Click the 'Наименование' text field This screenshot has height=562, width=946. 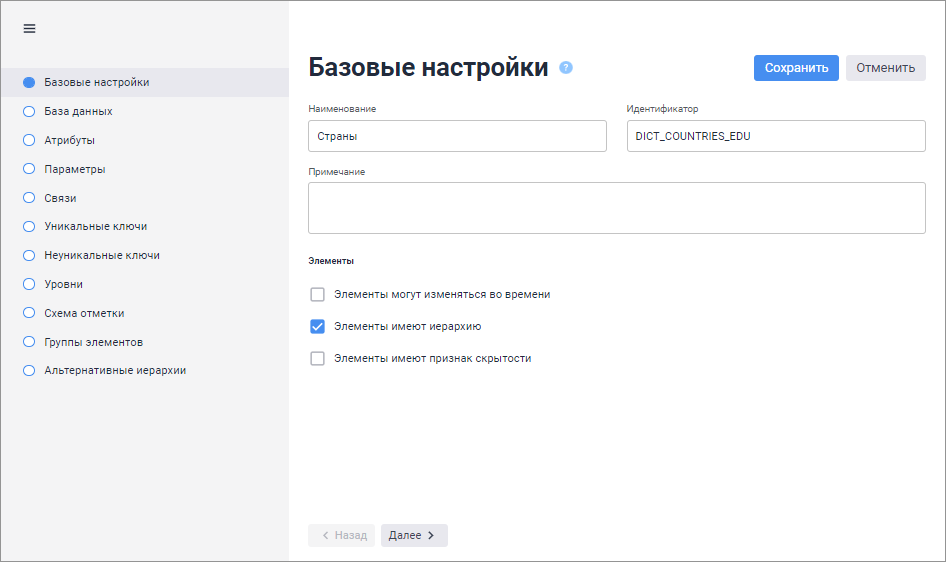click(457, 136)
